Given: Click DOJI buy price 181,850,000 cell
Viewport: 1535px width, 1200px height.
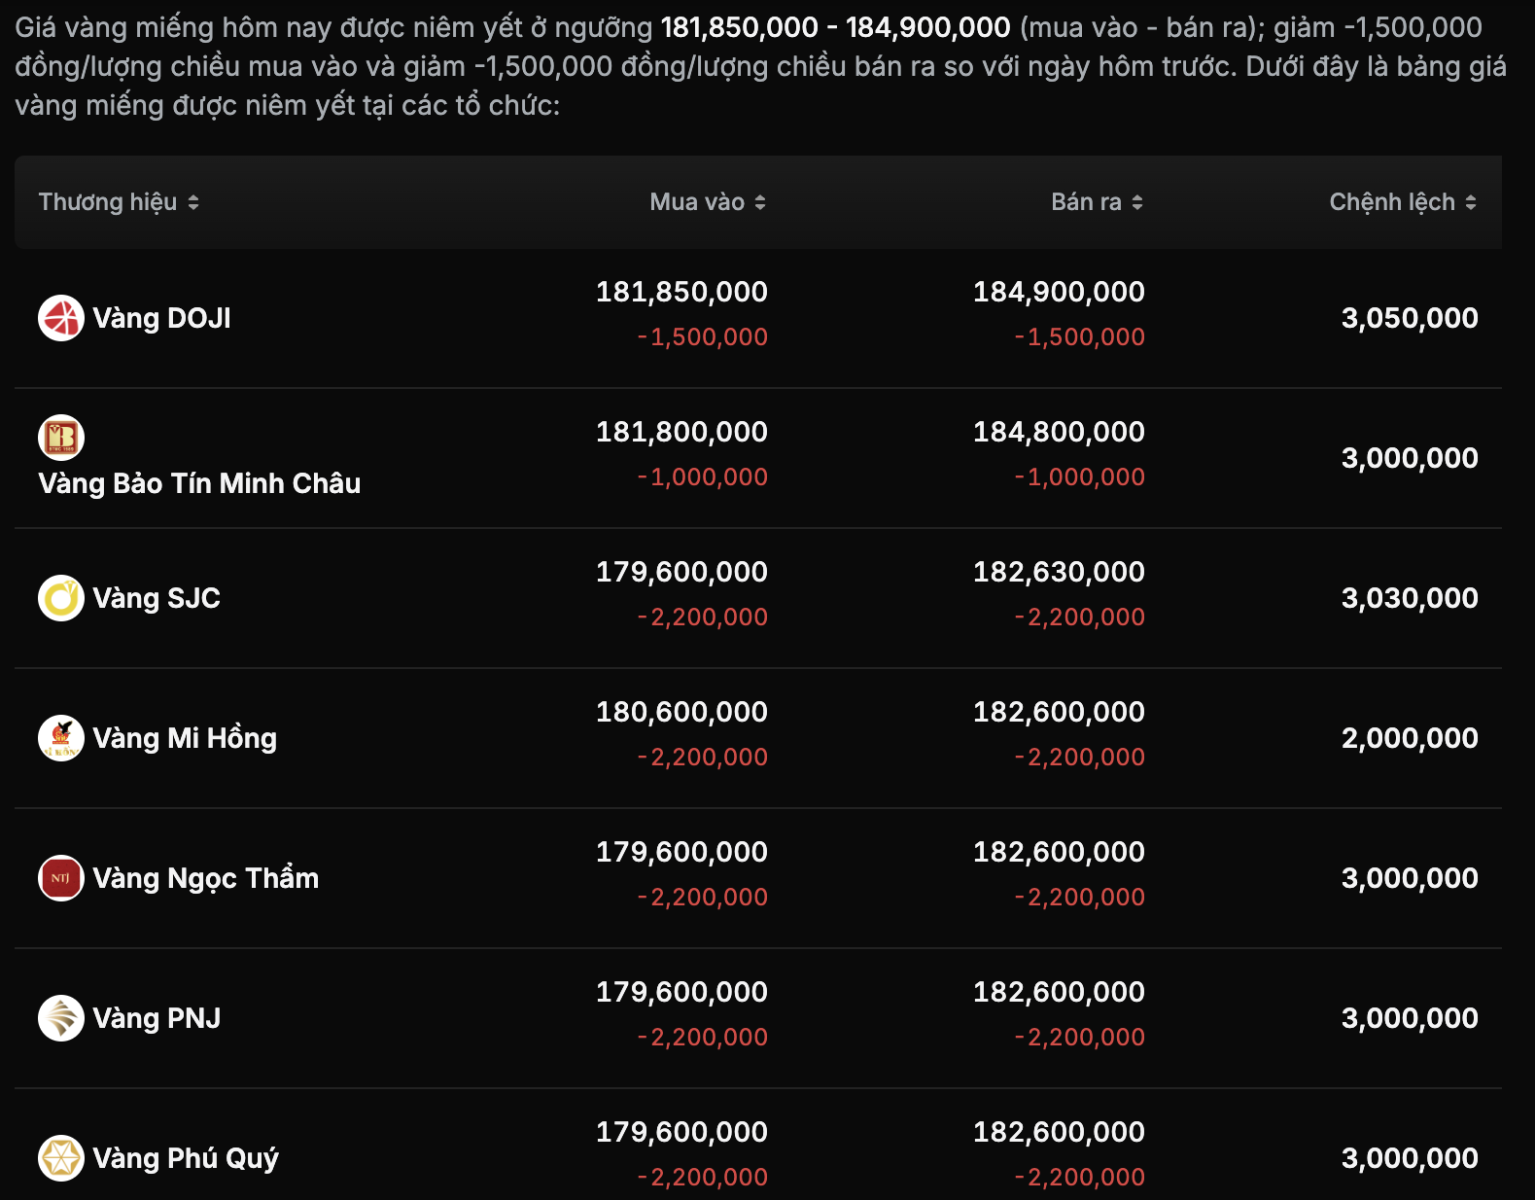Looking at the screenshot, I should pyautogui.click(x=681, y=292).
